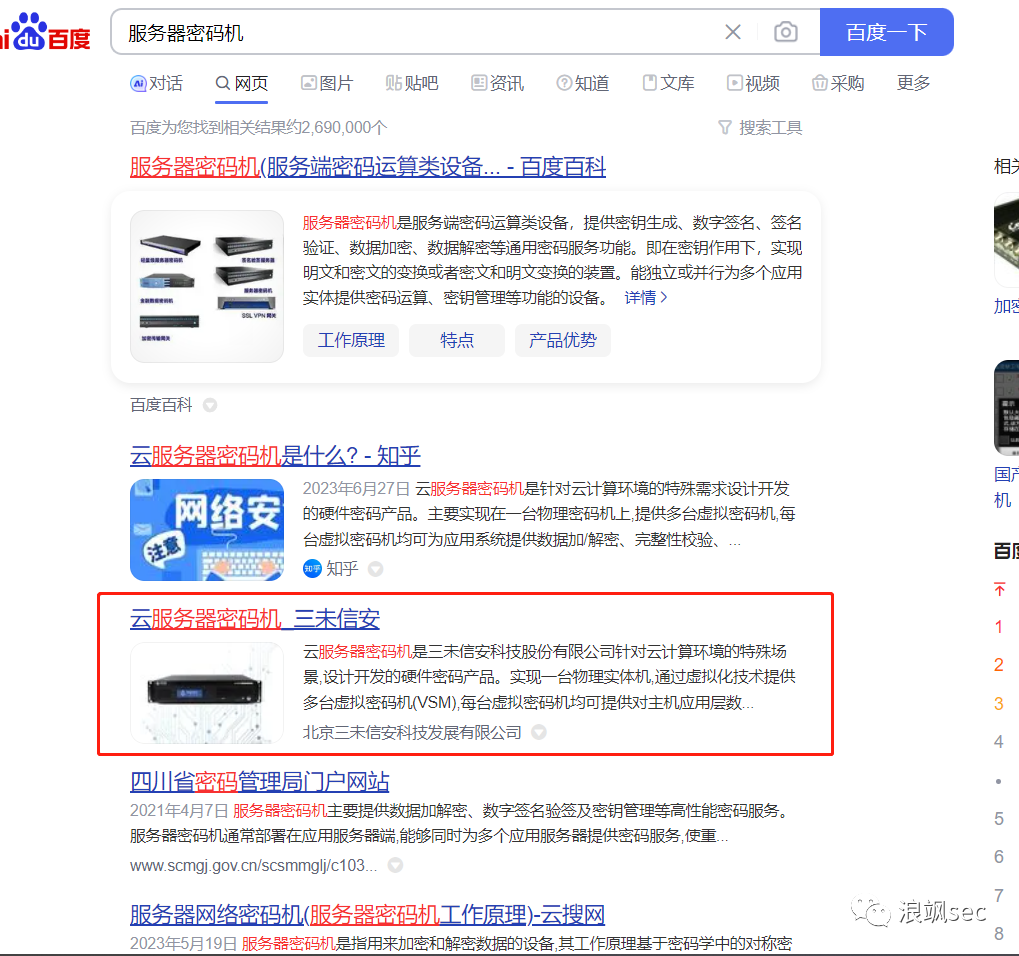Image resolution: width=1019 pixels, height=956 pixels.
Task: Click the 百度百科 source label
Action: pos(161,405)
